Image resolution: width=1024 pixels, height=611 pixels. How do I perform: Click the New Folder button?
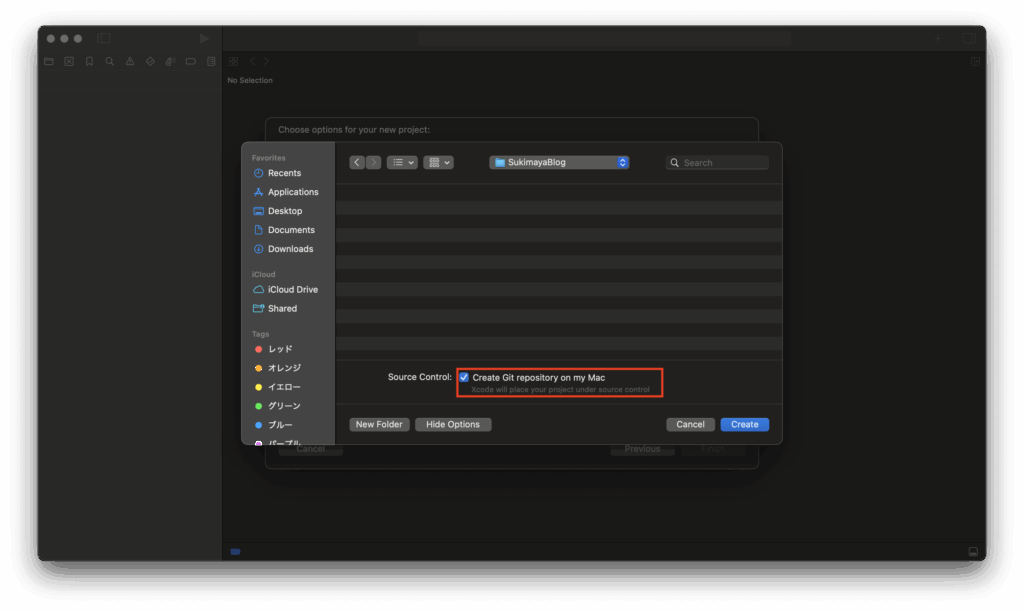tap(379, 424)
